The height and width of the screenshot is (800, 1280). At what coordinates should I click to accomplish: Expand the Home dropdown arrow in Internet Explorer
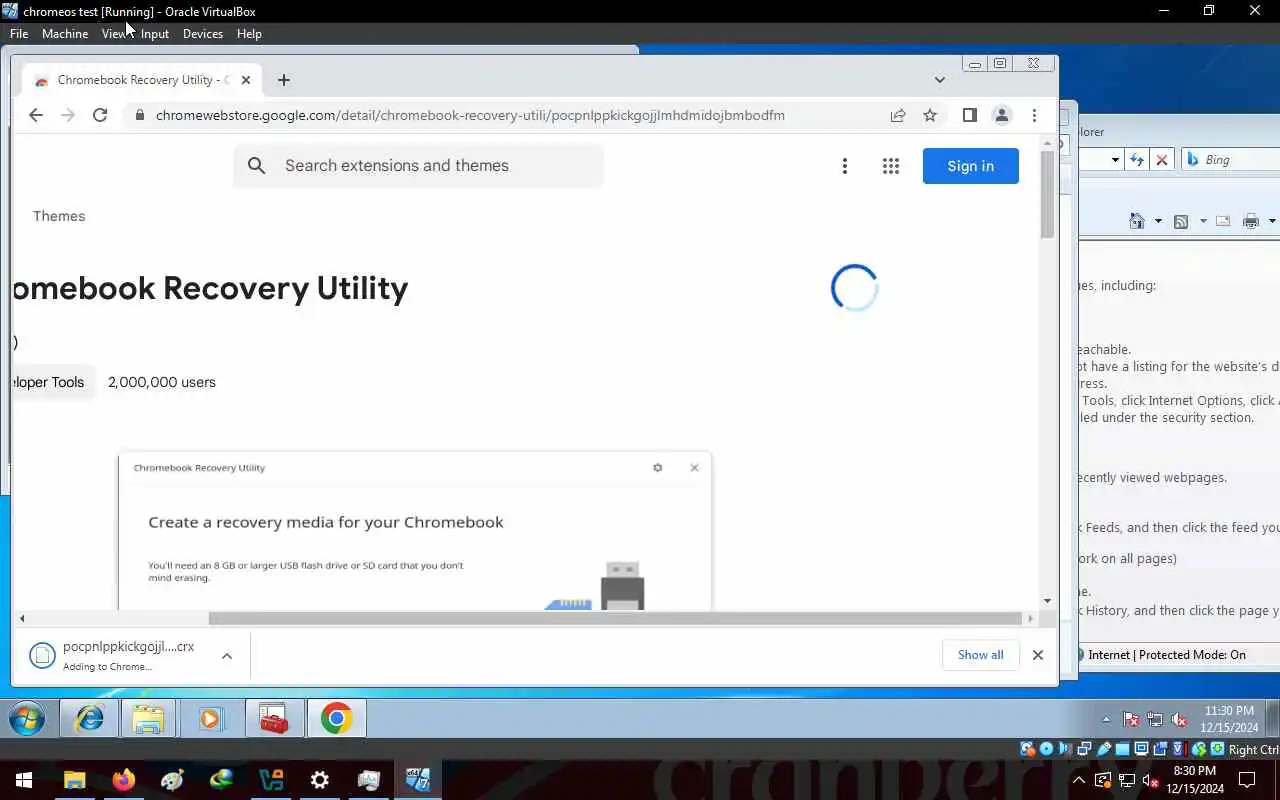click(x=1158, y=221)
